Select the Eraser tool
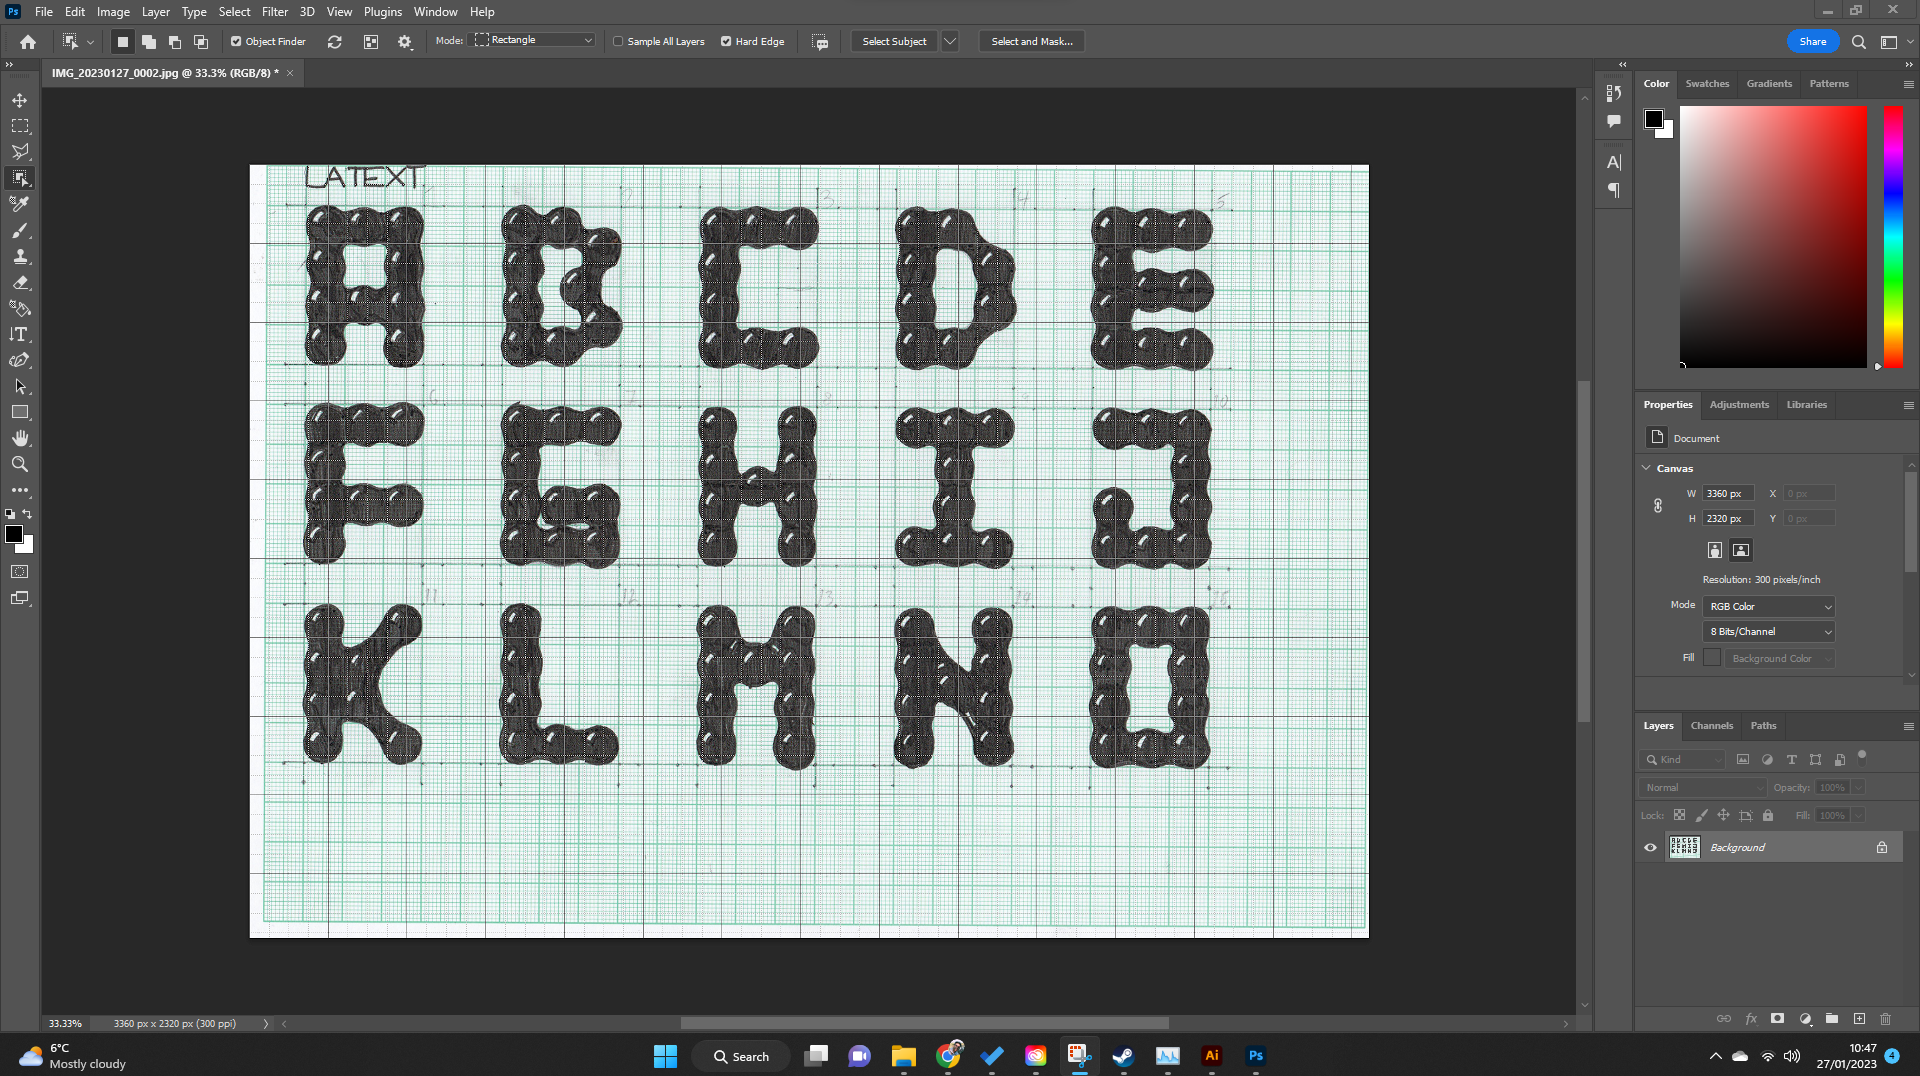The width and height of the screenshot is (1920, 1076). click(x=20, y=282)
